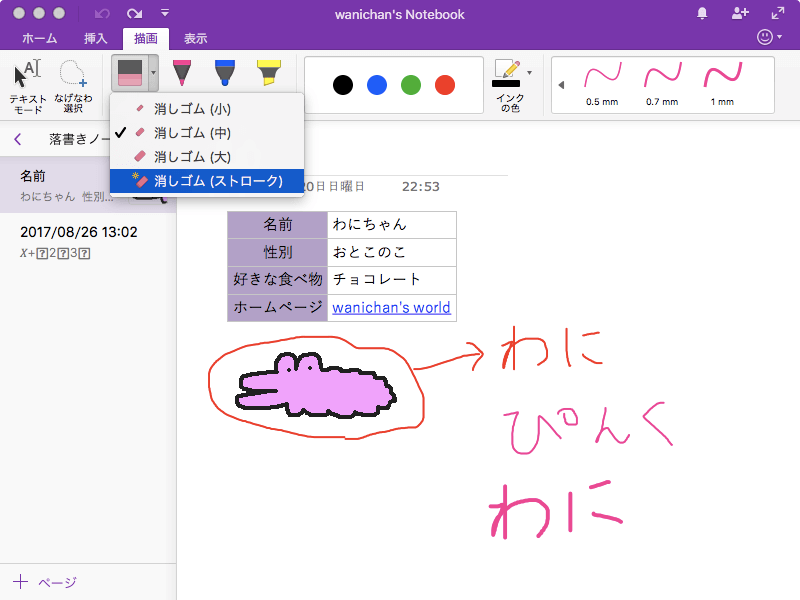Switch to the 挿入 tab
The height and width of the screenshot is (600, 800).
pos(95,38)
